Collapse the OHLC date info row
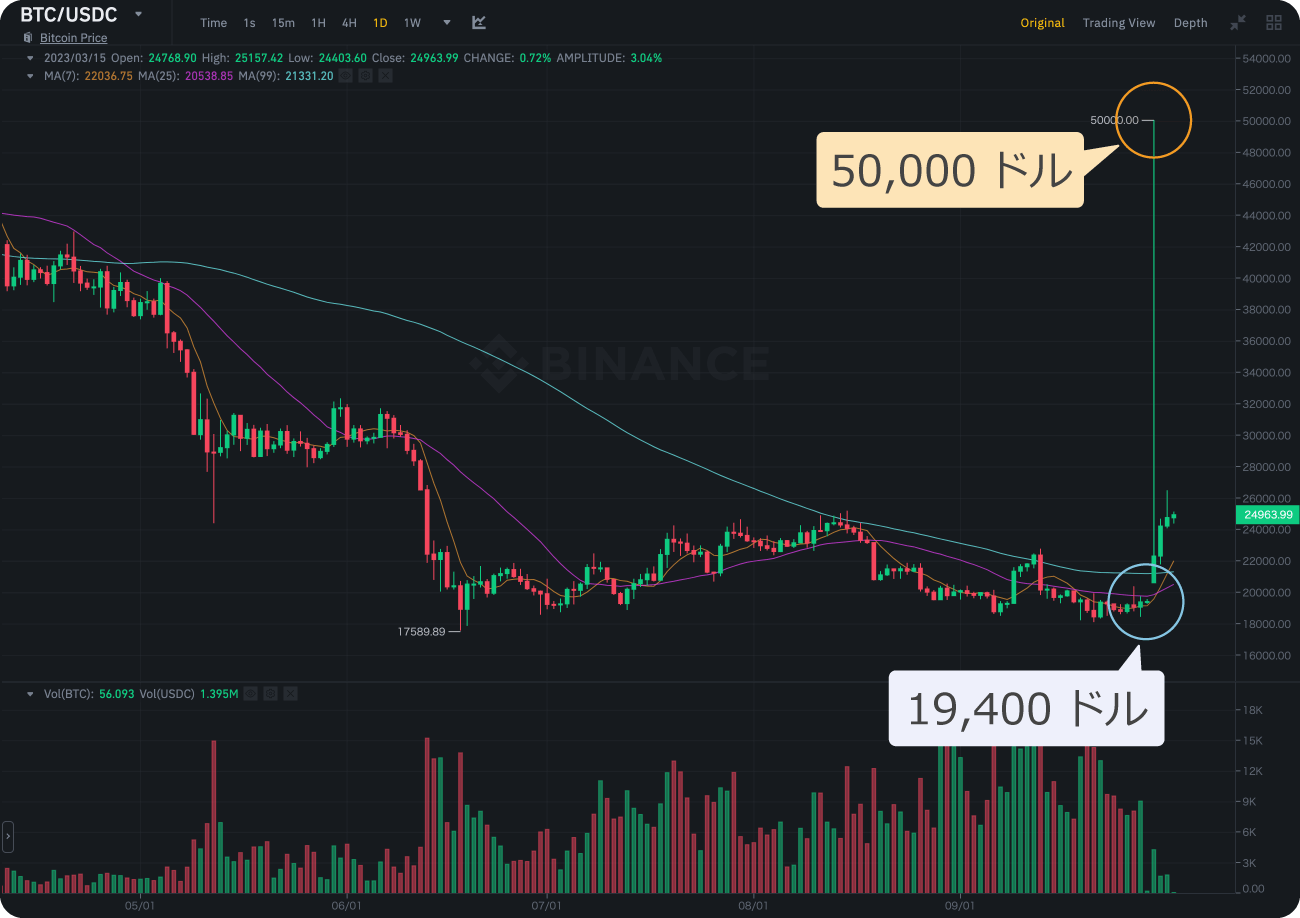This screenshot has height=918, width=1300. pyautogui.click(x=30, y=58)
